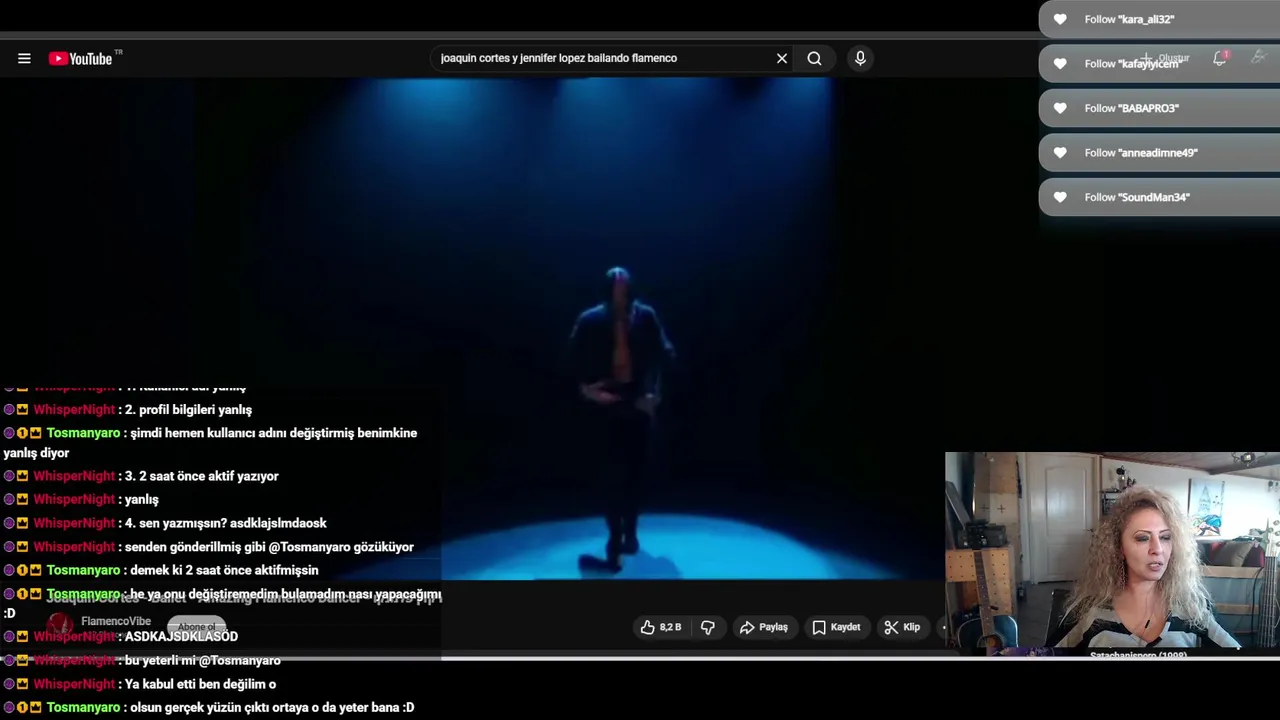Select message "bu yeterli mi @Tosmanyaro"

point(203,660)
